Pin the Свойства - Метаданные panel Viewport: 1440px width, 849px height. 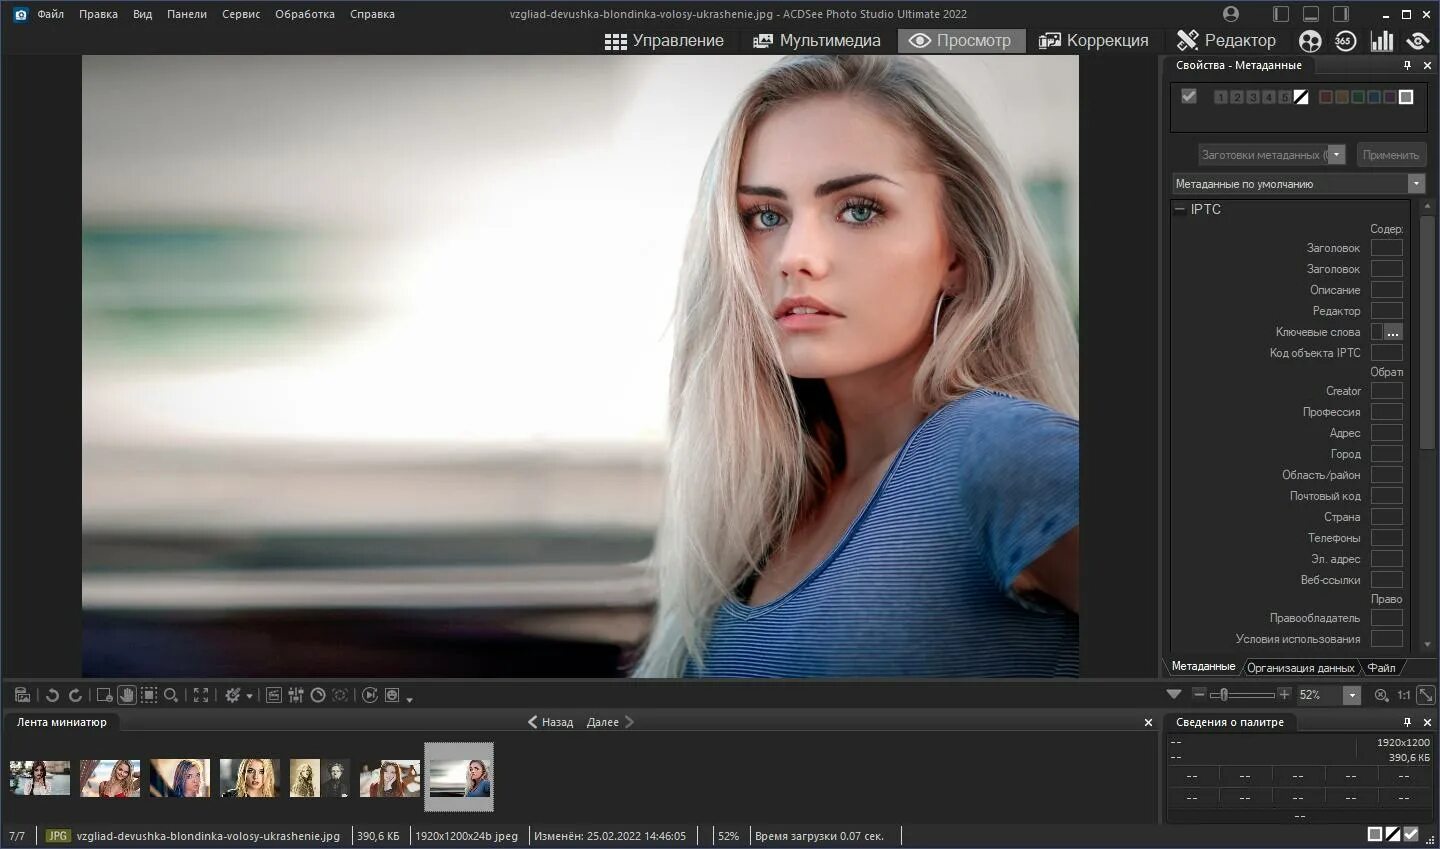coord(1407,65)
